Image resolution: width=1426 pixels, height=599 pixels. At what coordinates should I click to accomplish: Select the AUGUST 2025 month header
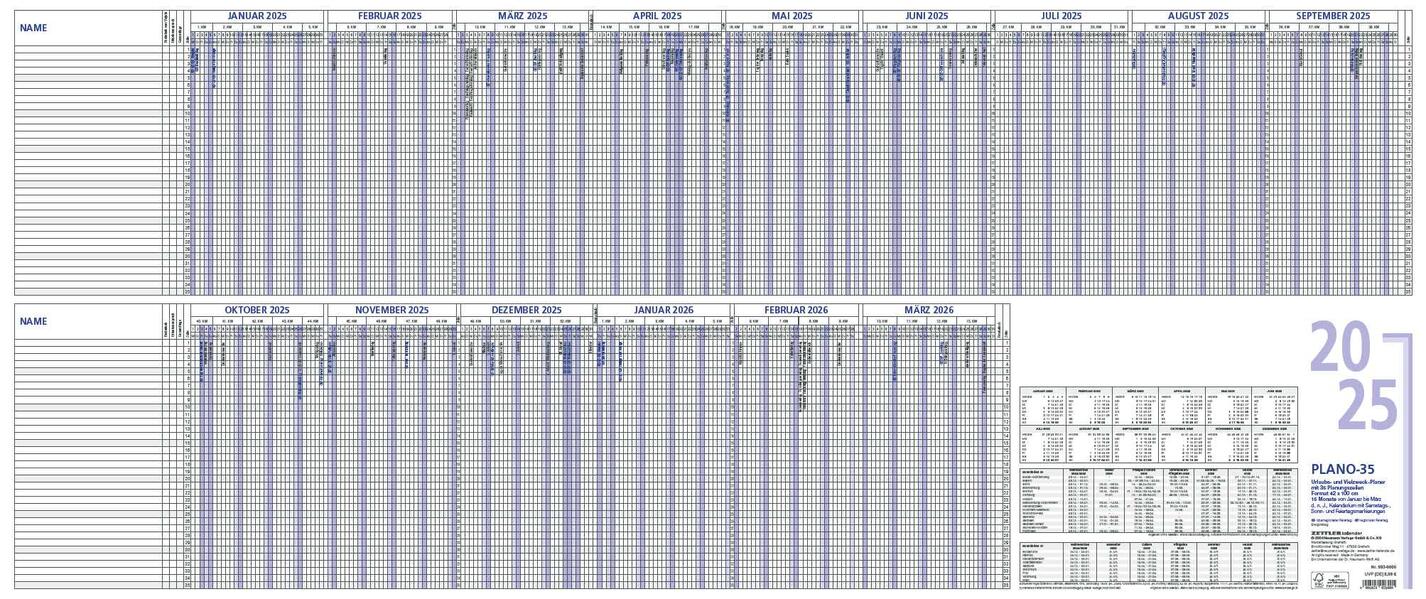pos(1197,16)
